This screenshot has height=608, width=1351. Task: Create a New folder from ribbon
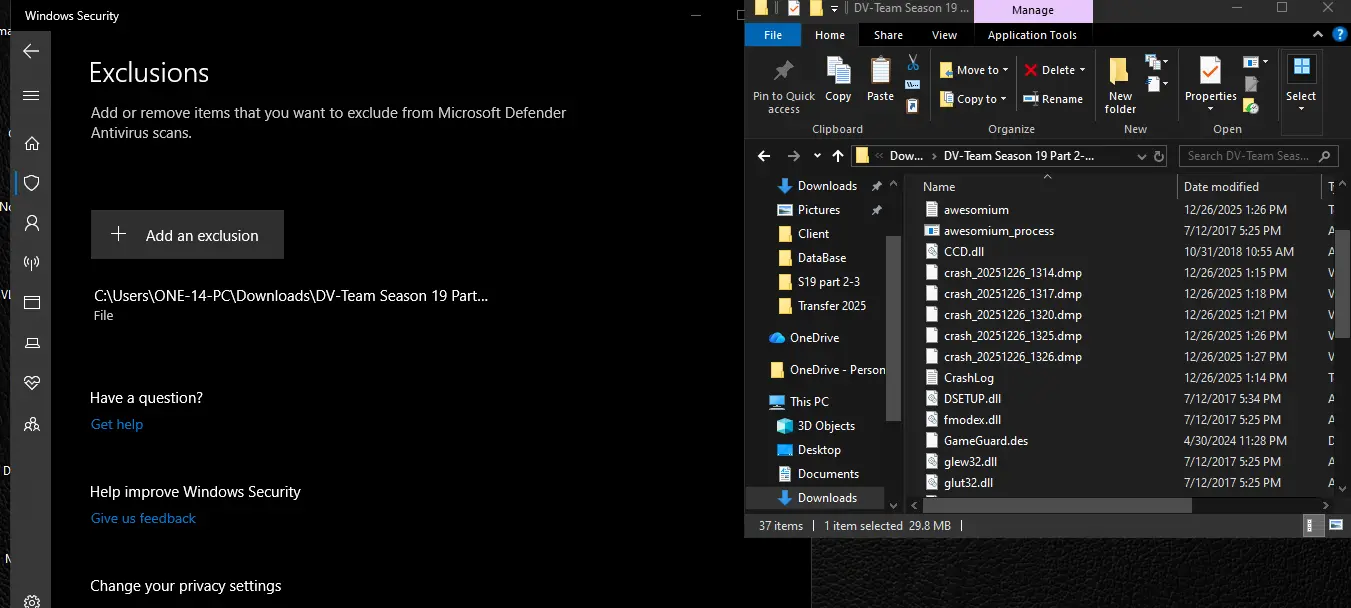tap(1120, 85)
